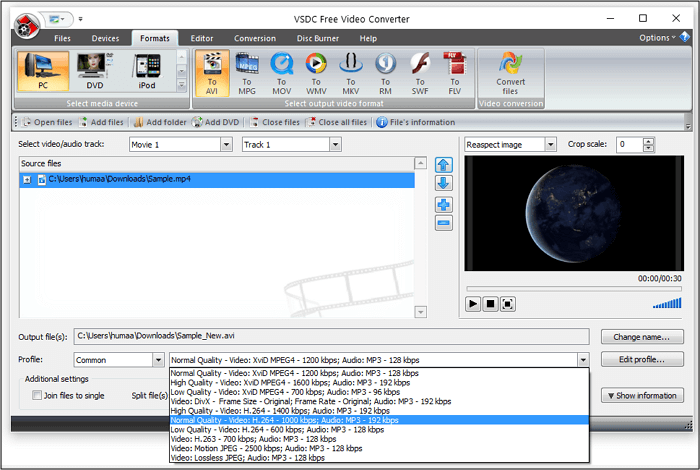700x470 pixels.
Task: Enable Join files to single checkbox
Action: pyautogui.click(x=37, y=396)
